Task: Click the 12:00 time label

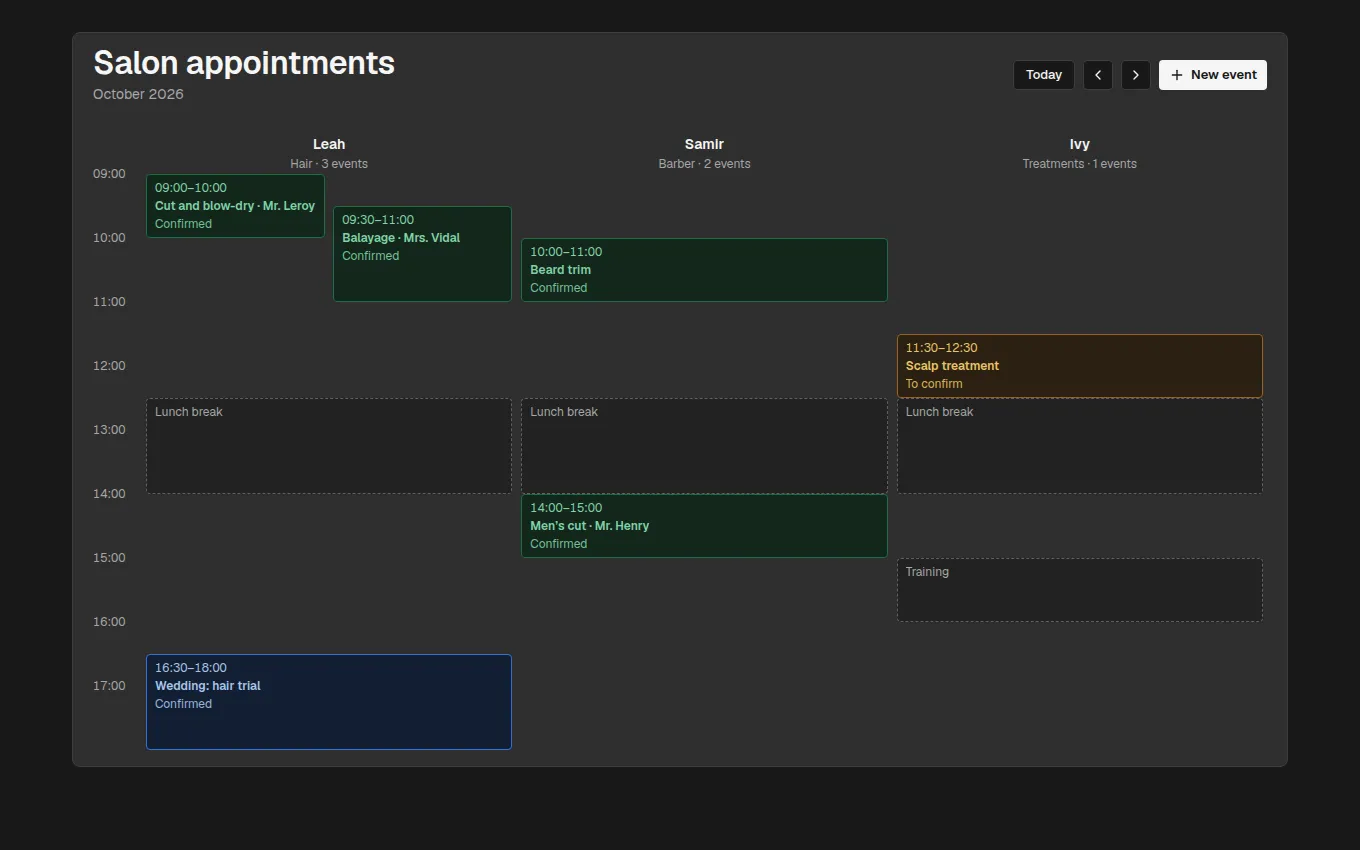Action: click(109, 366)
